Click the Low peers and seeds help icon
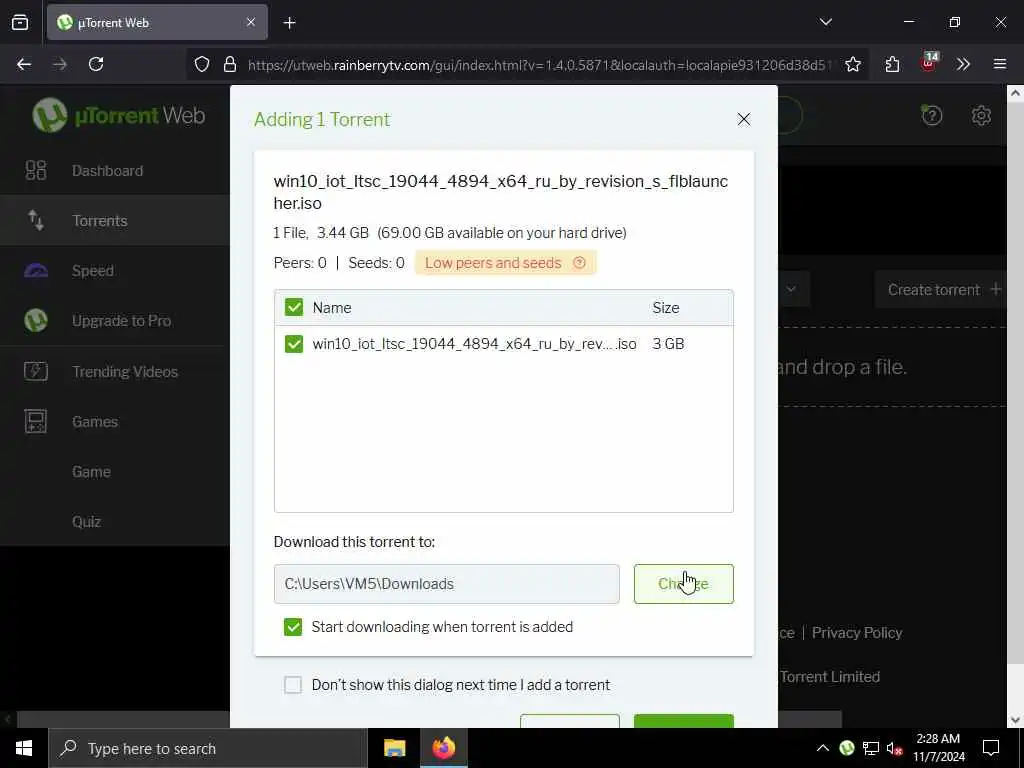The image size is (1024, 768). (x=579, y=263)
